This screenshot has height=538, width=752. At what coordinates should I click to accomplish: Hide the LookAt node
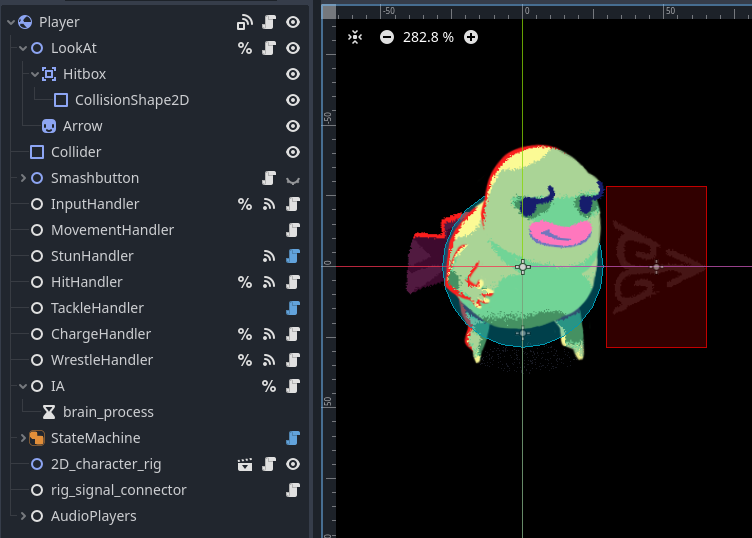tap(293, 48)
